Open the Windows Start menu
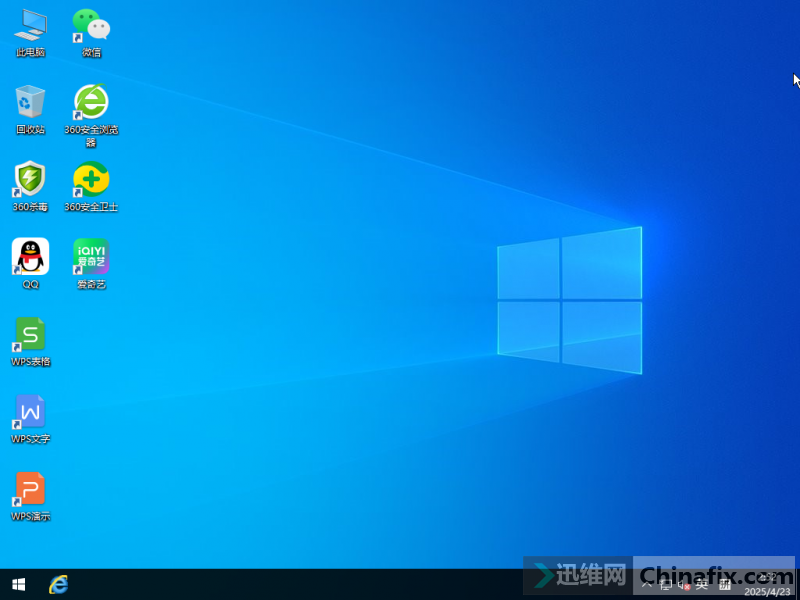The image size is (800, 600). tap(19, 585)
